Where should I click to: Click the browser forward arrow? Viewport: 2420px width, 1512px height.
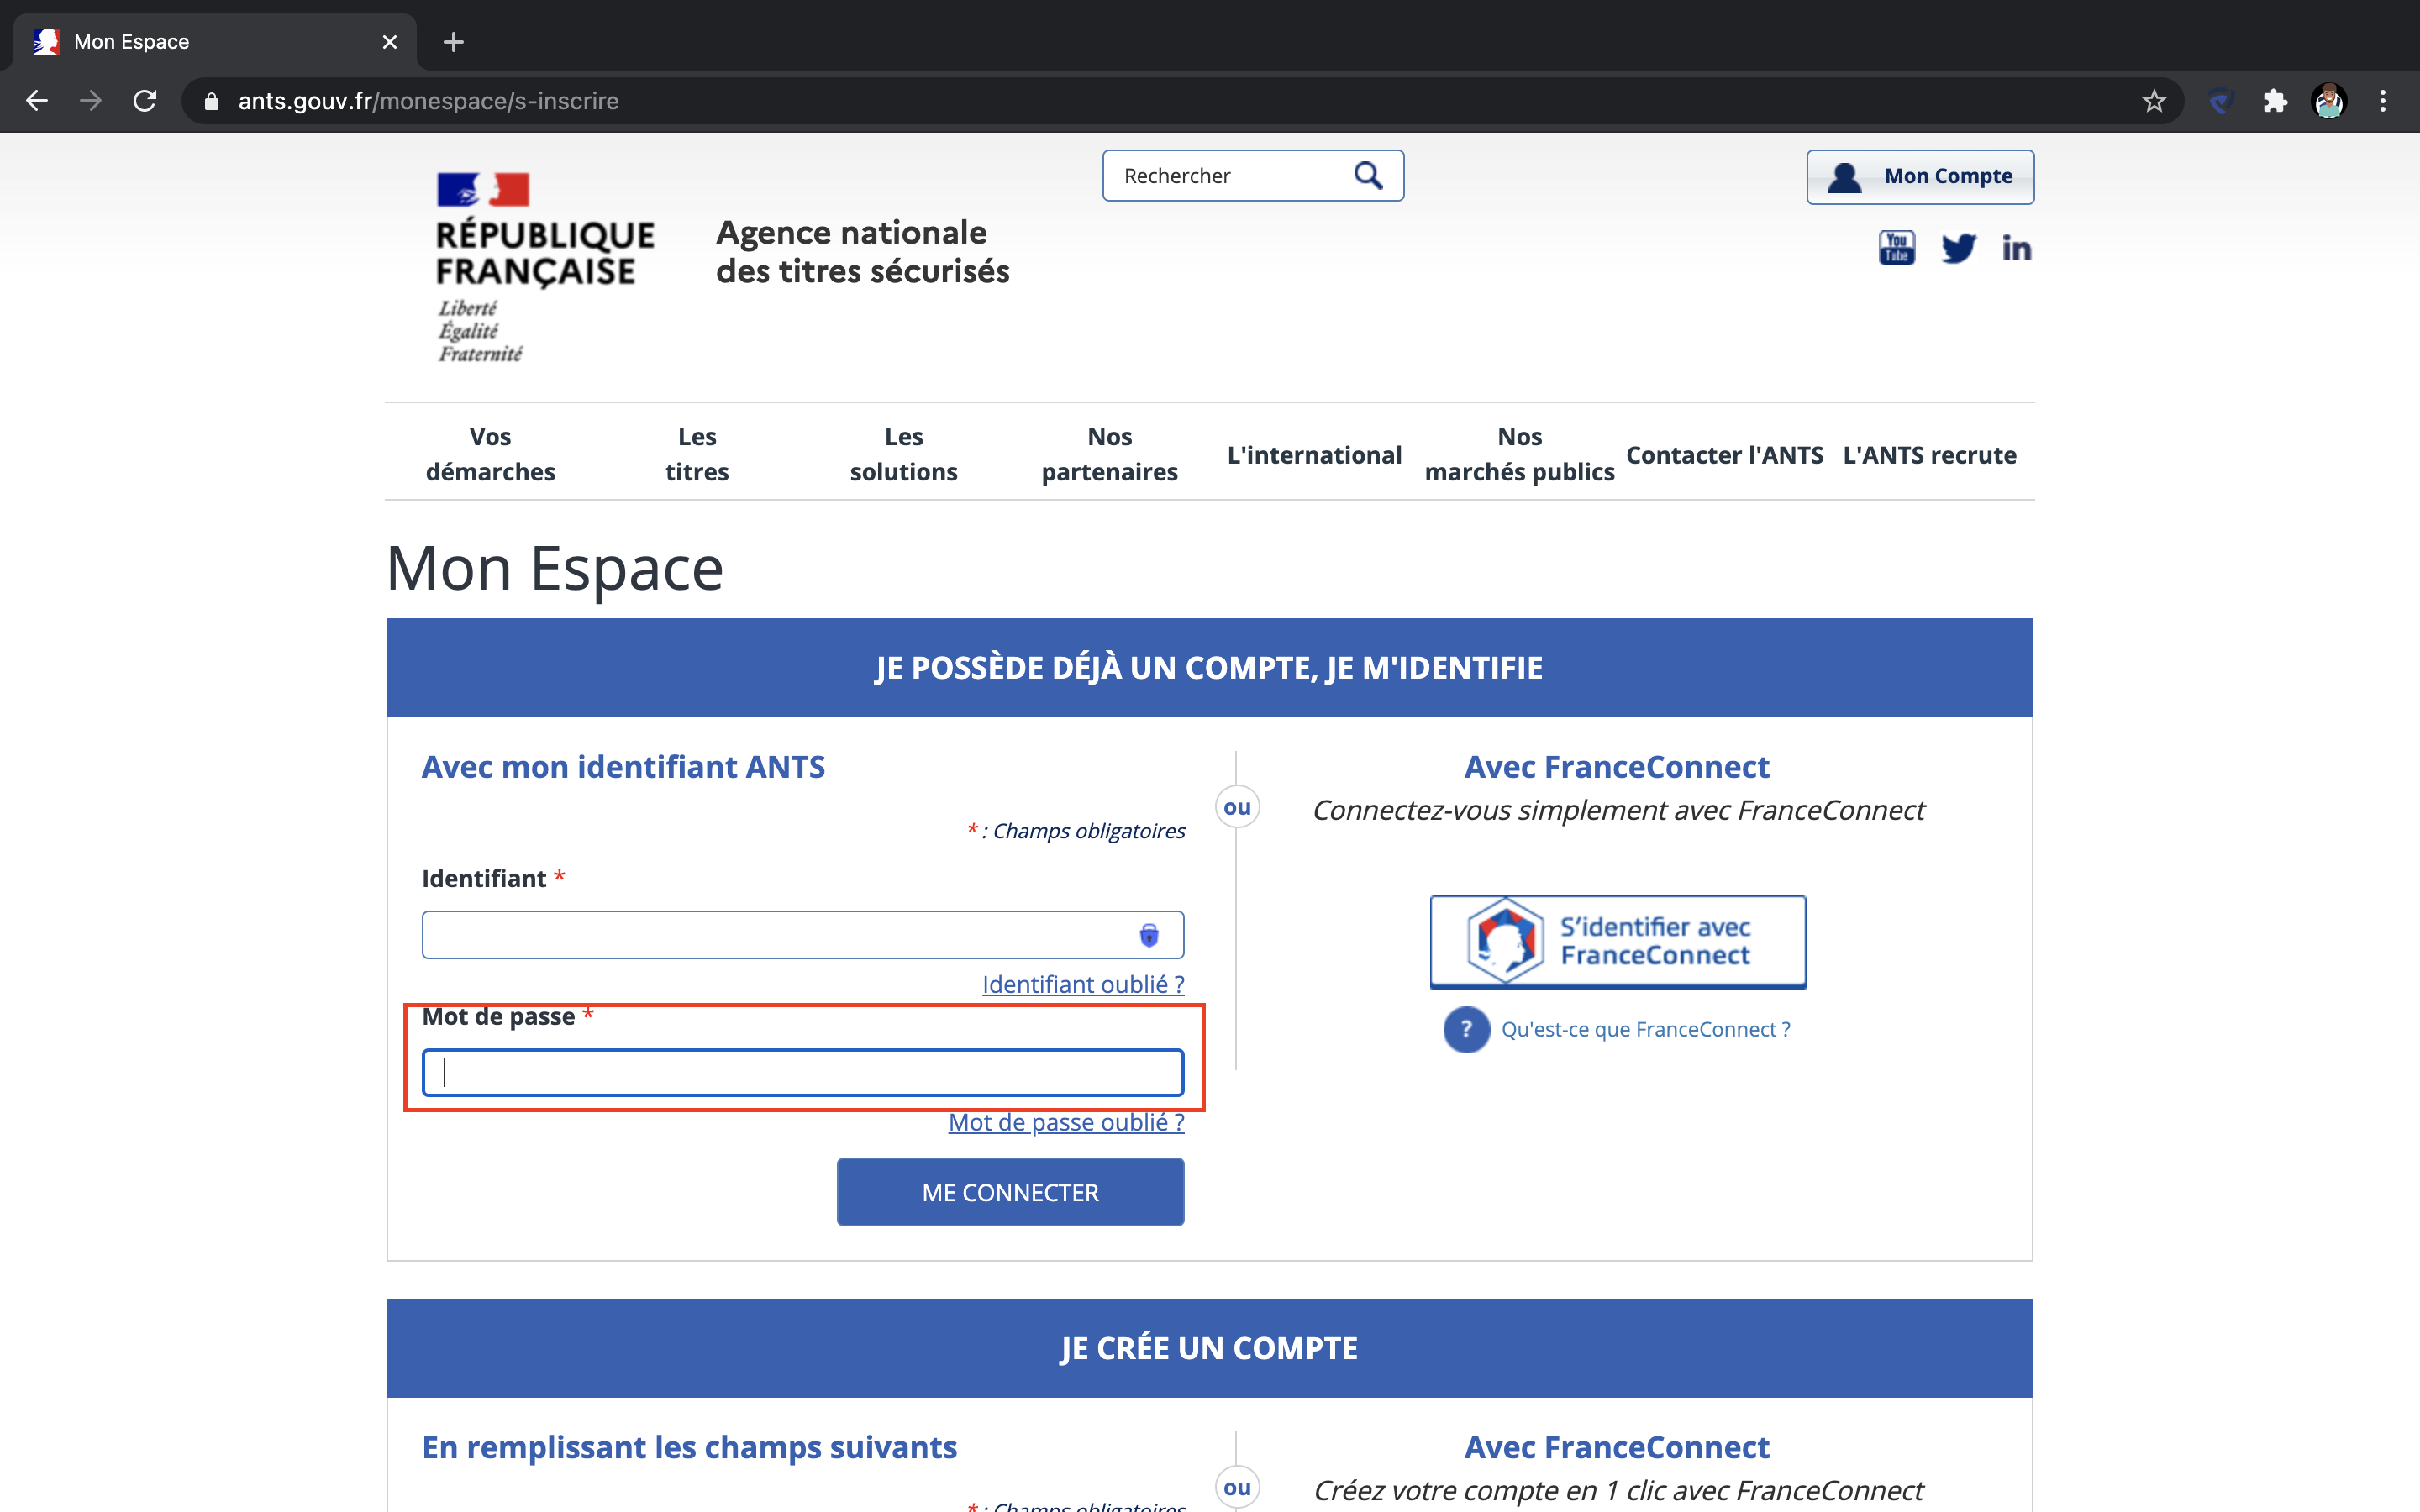91,101
